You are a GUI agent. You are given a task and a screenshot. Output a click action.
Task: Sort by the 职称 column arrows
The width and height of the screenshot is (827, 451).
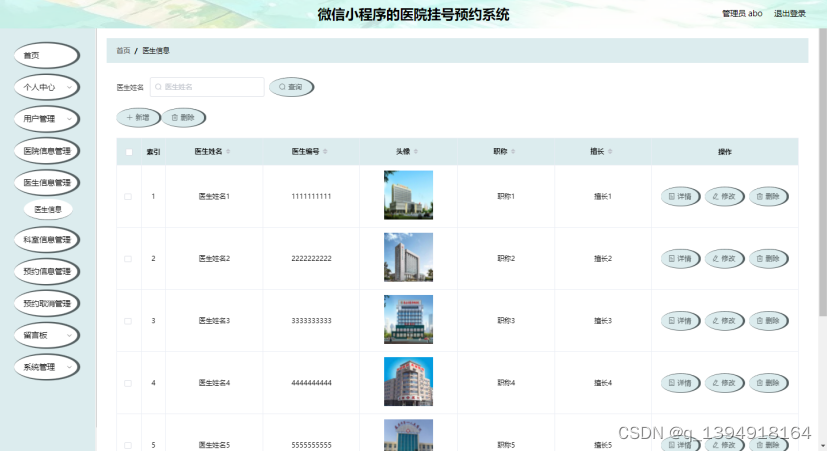click(513, 151)
